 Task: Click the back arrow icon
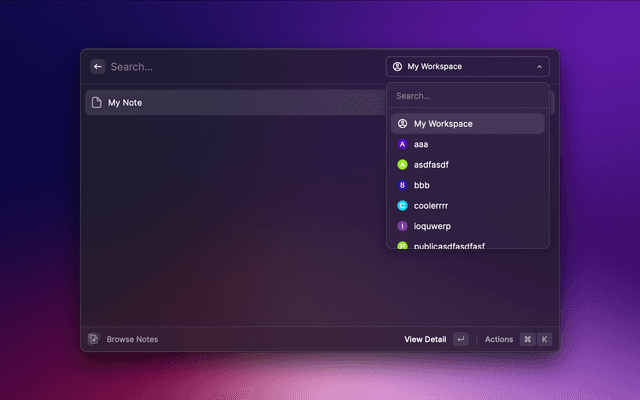tap(98, 67)
